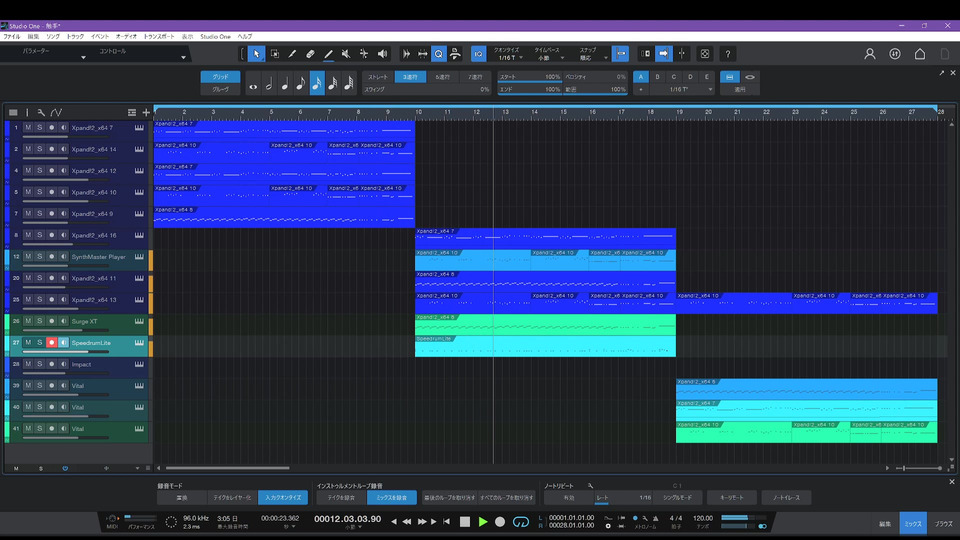Pick the Mute tool in the toolbar
This screenshot has width=960, height=540.
click(x=345, y=54)
